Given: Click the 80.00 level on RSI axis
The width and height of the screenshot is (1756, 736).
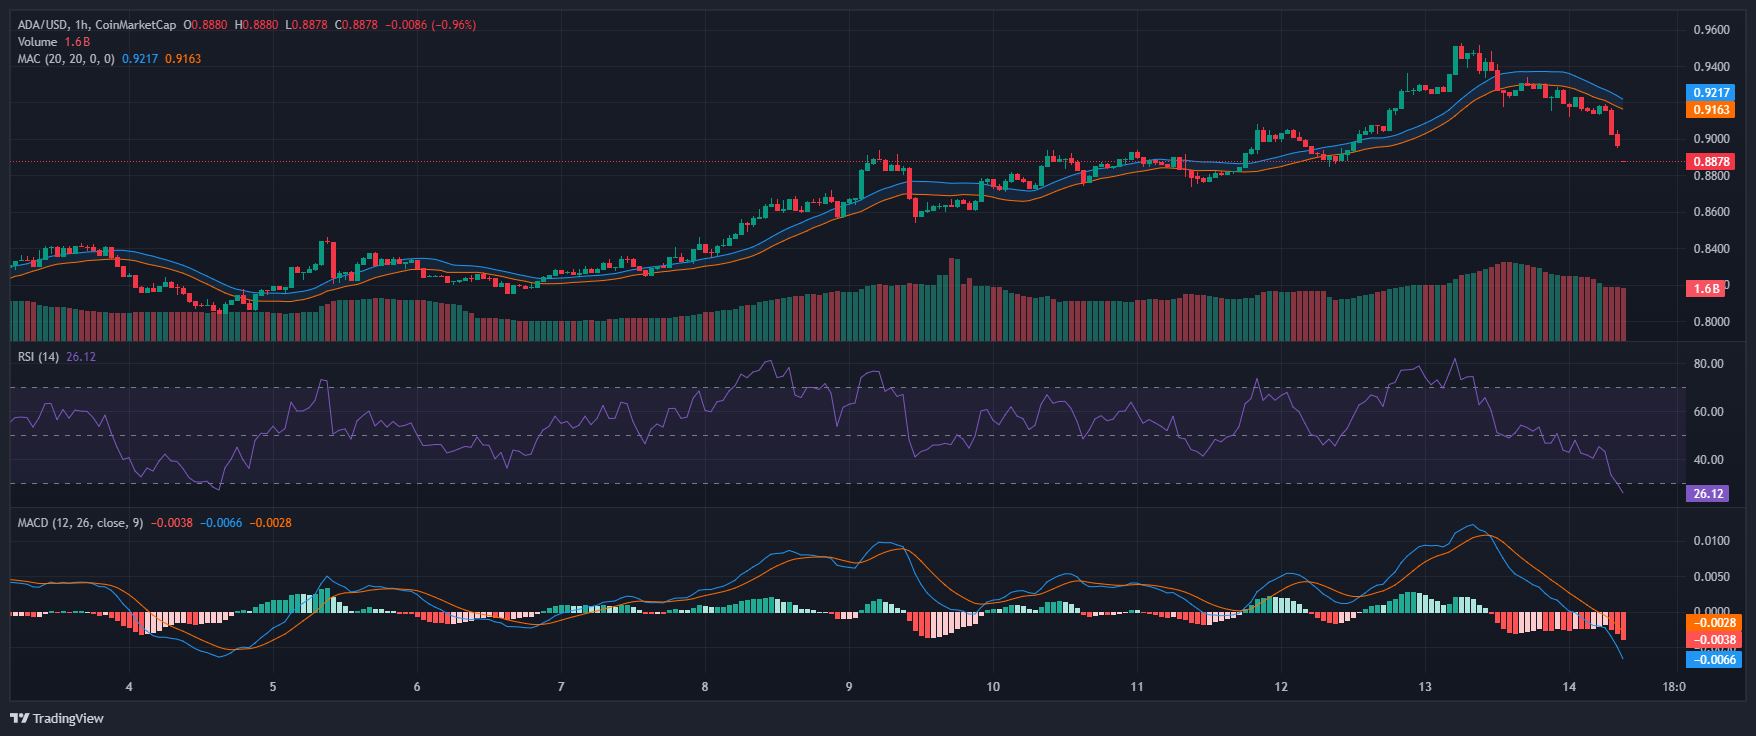Looking at the screenshot, I should point(1708,364).
